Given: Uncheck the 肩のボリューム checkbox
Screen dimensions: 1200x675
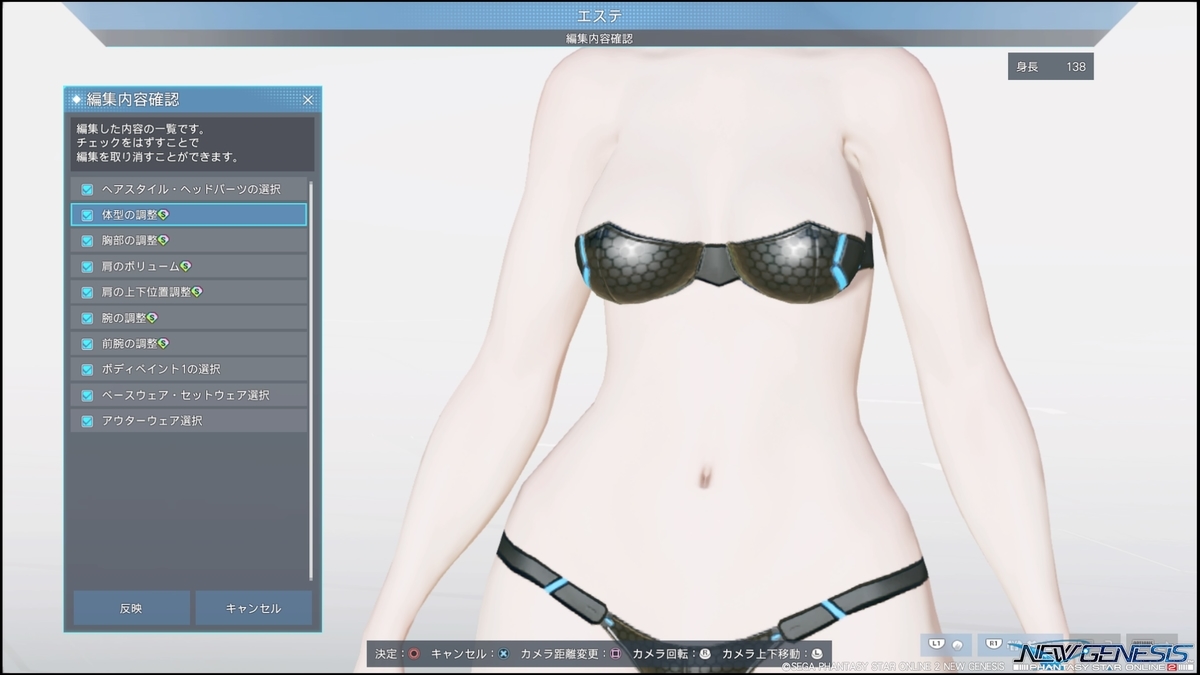Looking at the screenshot, I should pyautogui.click(x=88, y=266).
